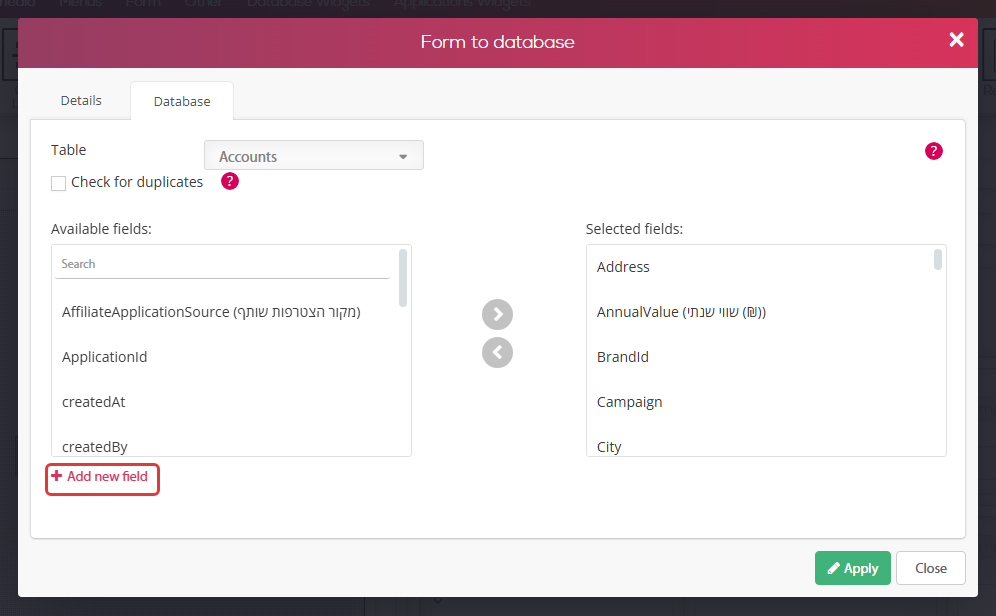Select the Database tab

(182, 101)
